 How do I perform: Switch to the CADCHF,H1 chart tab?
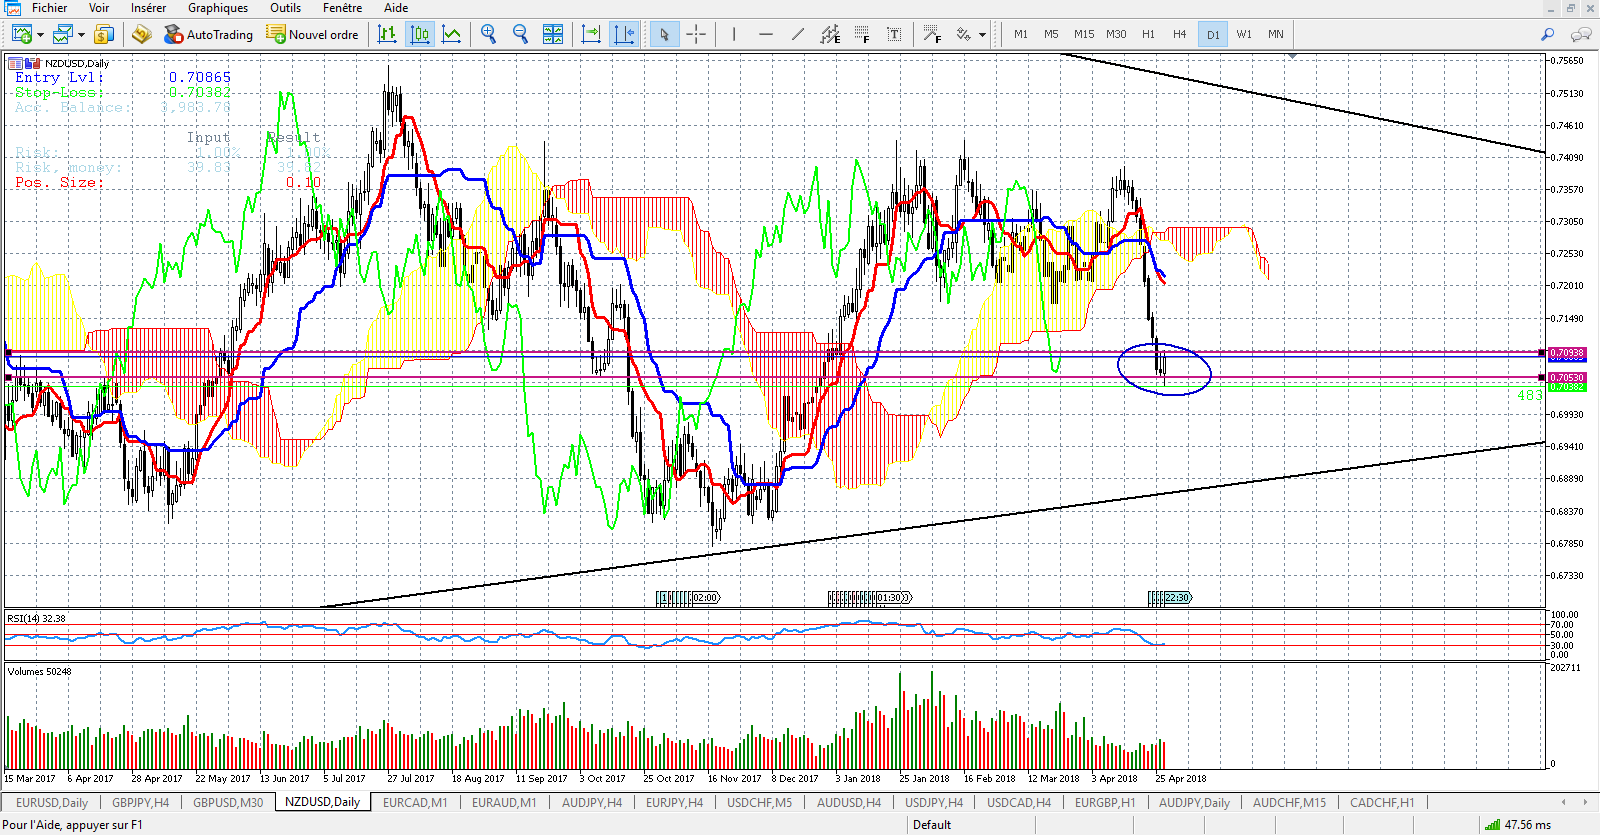point(1382,802)
